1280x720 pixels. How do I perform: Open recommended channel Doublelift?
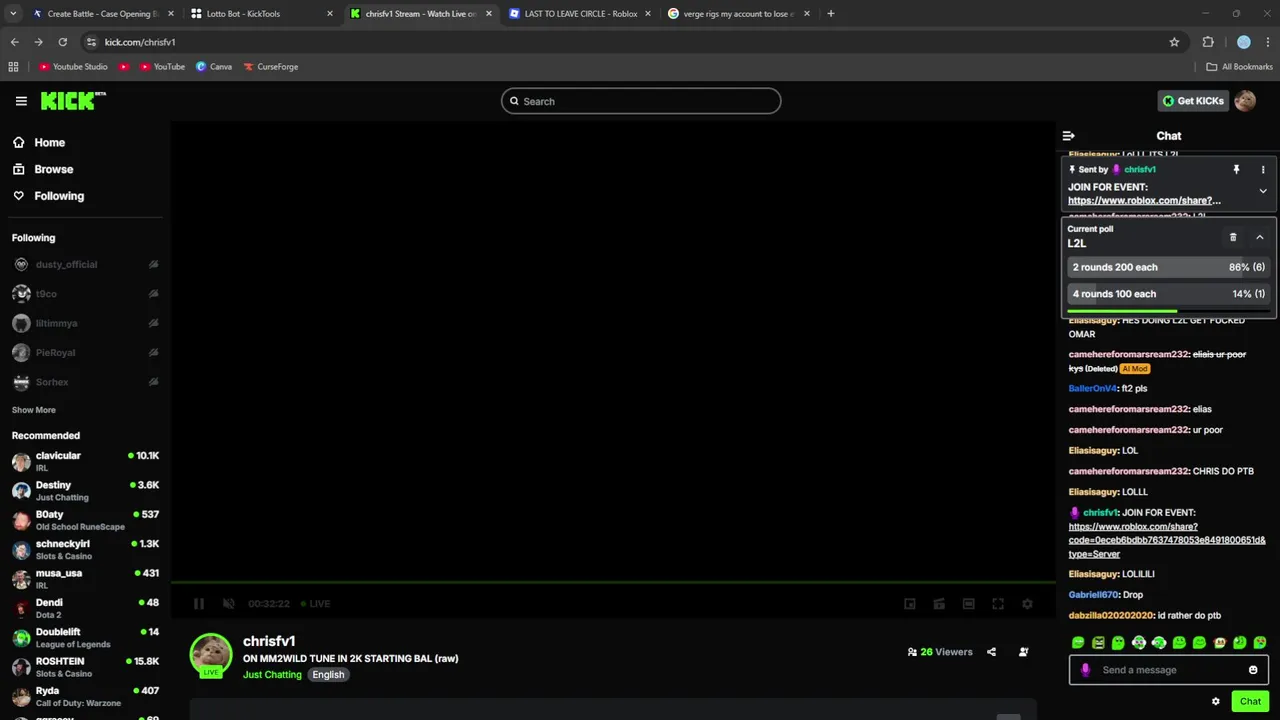pos(85,638)
